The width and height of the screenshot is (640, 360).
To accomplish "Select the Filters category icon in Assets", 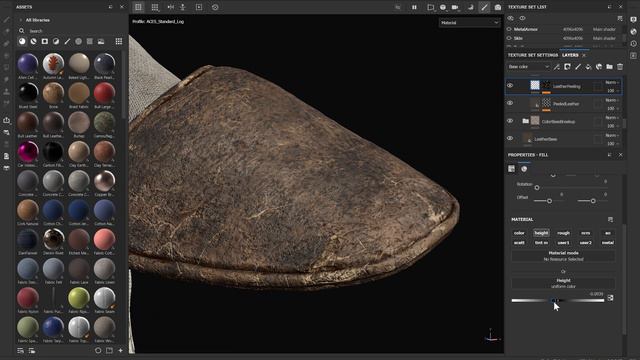I will (x=56, y=41).
